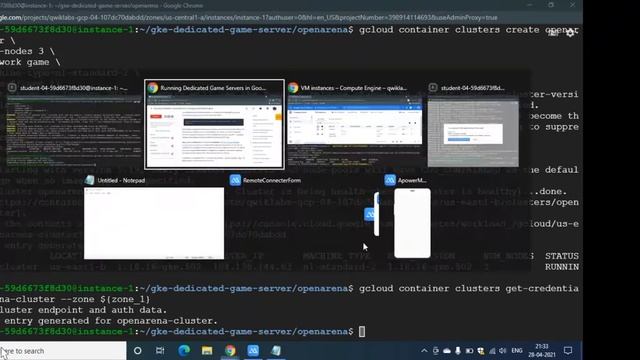Switch to Running Dedicated Game Servers Chrome window
Image resolution: width=640 pixels, height=360 pixels.
[215, 124]
